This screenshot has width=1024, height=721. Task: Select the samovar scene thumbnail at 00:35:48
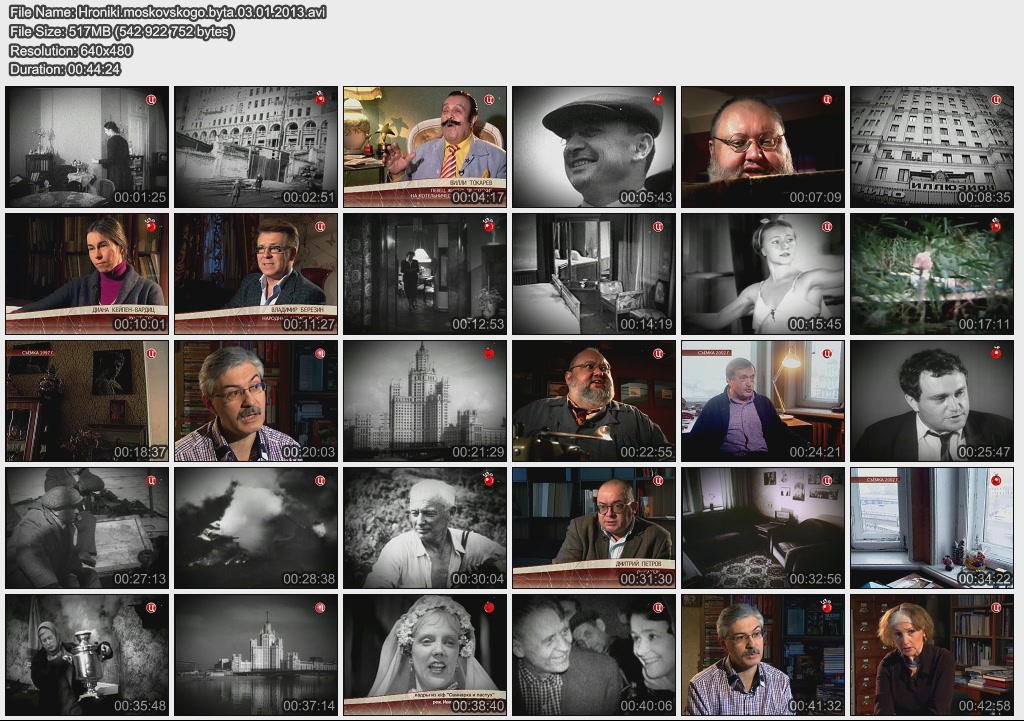pyautogui.click(x=87, y=654)
